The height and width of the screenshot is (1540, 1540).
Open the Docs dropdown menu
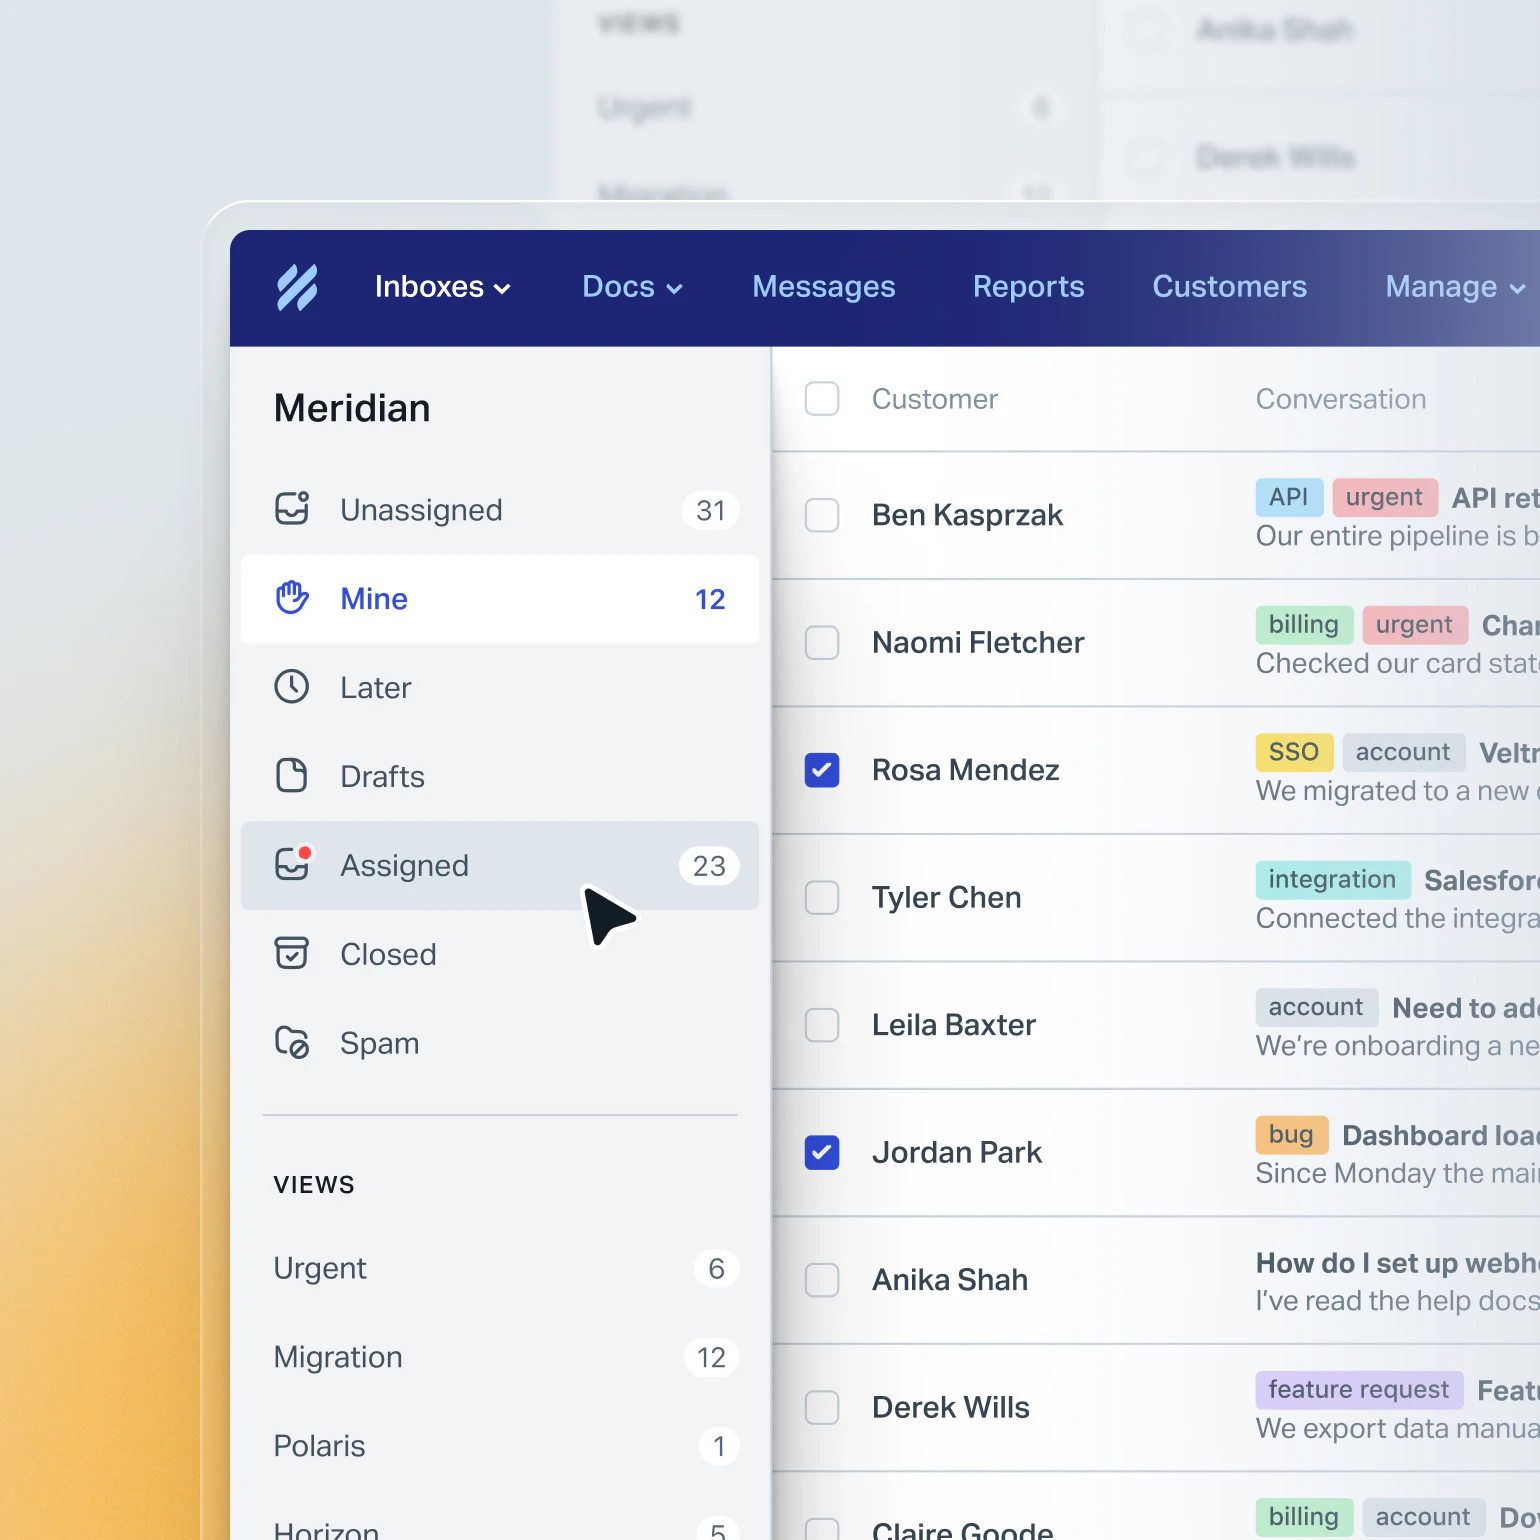pos(631,287)
